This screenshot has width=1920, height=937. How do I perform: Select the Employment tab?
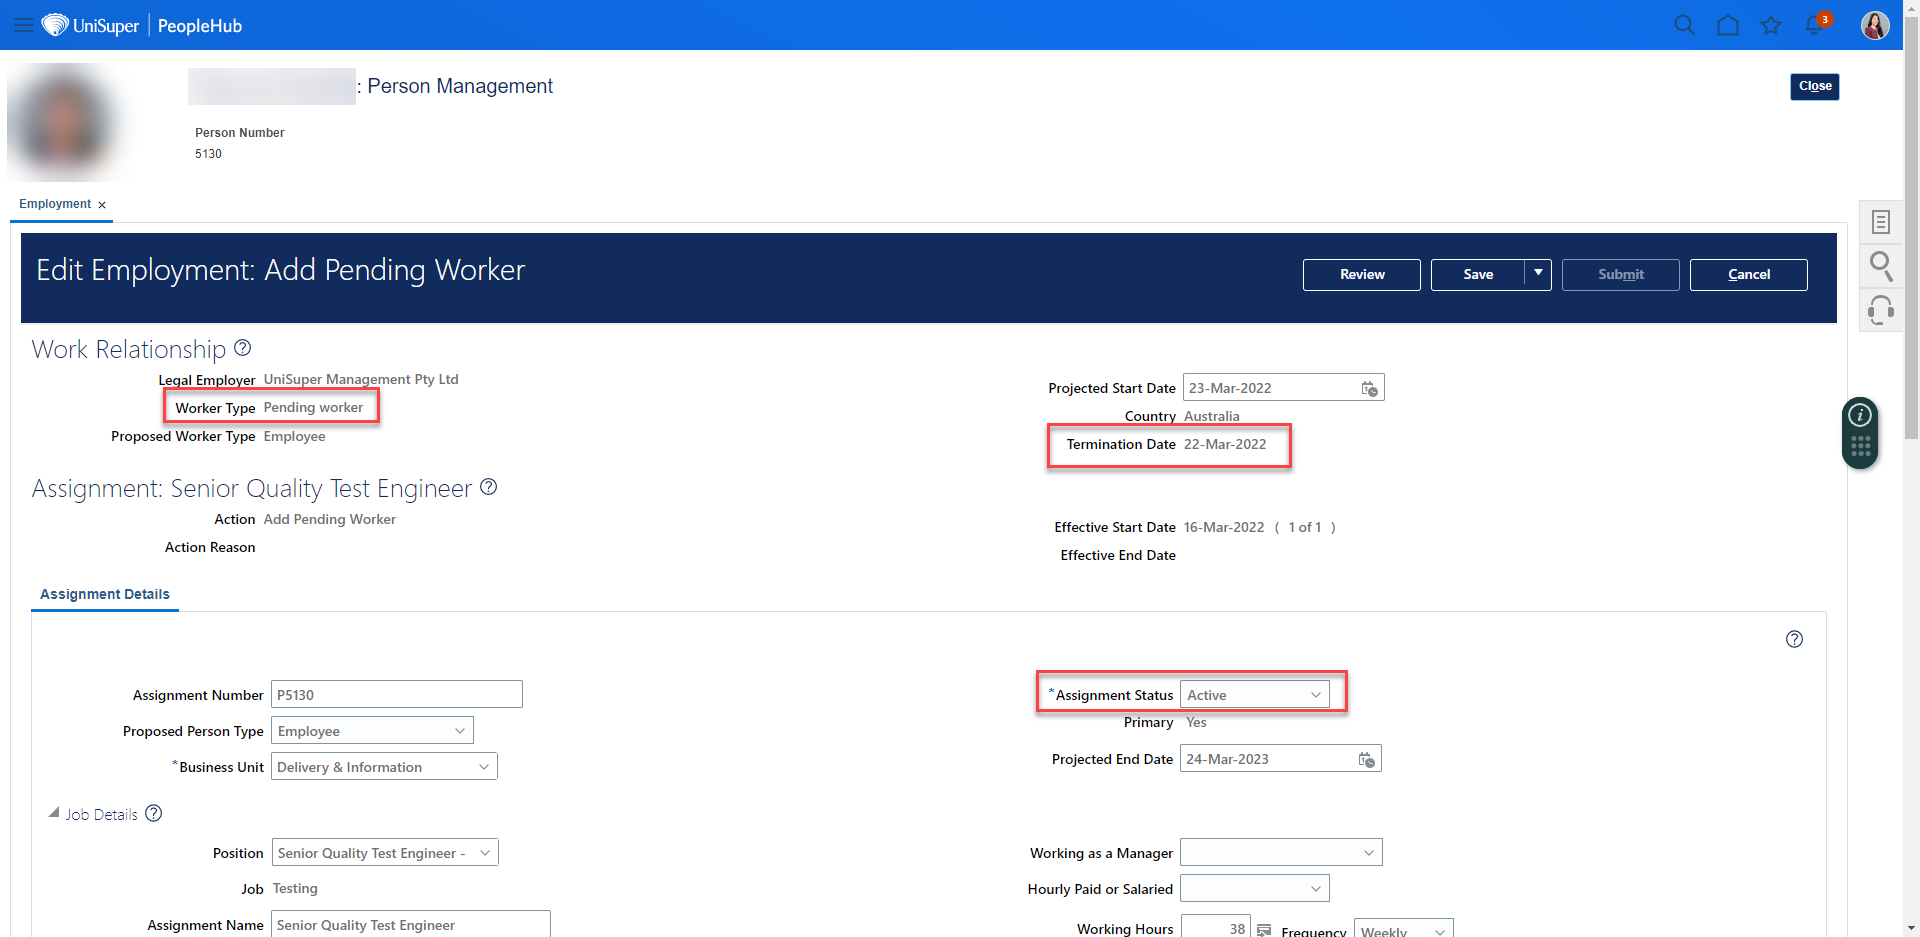[x=52, y=204]
